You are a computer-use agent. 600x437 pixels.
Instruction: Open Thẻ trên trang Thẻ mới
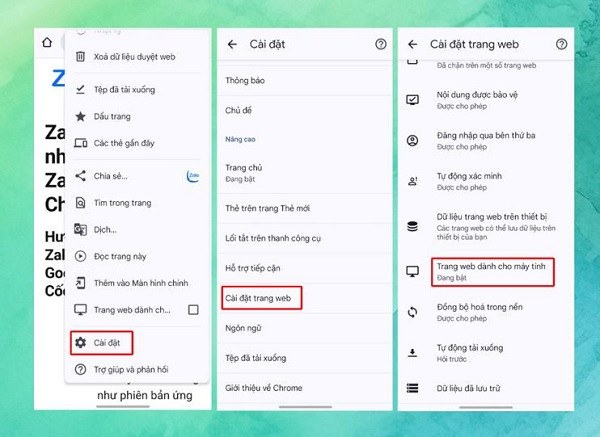305,208
